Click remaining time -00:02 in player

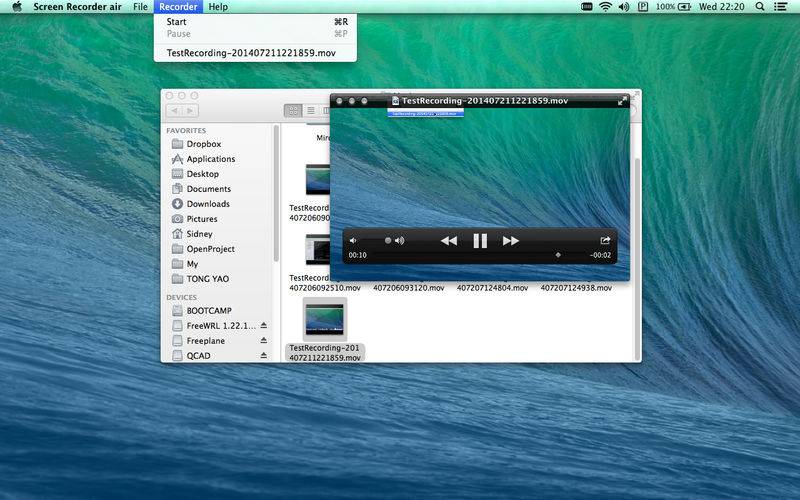[x=600, y=255]
